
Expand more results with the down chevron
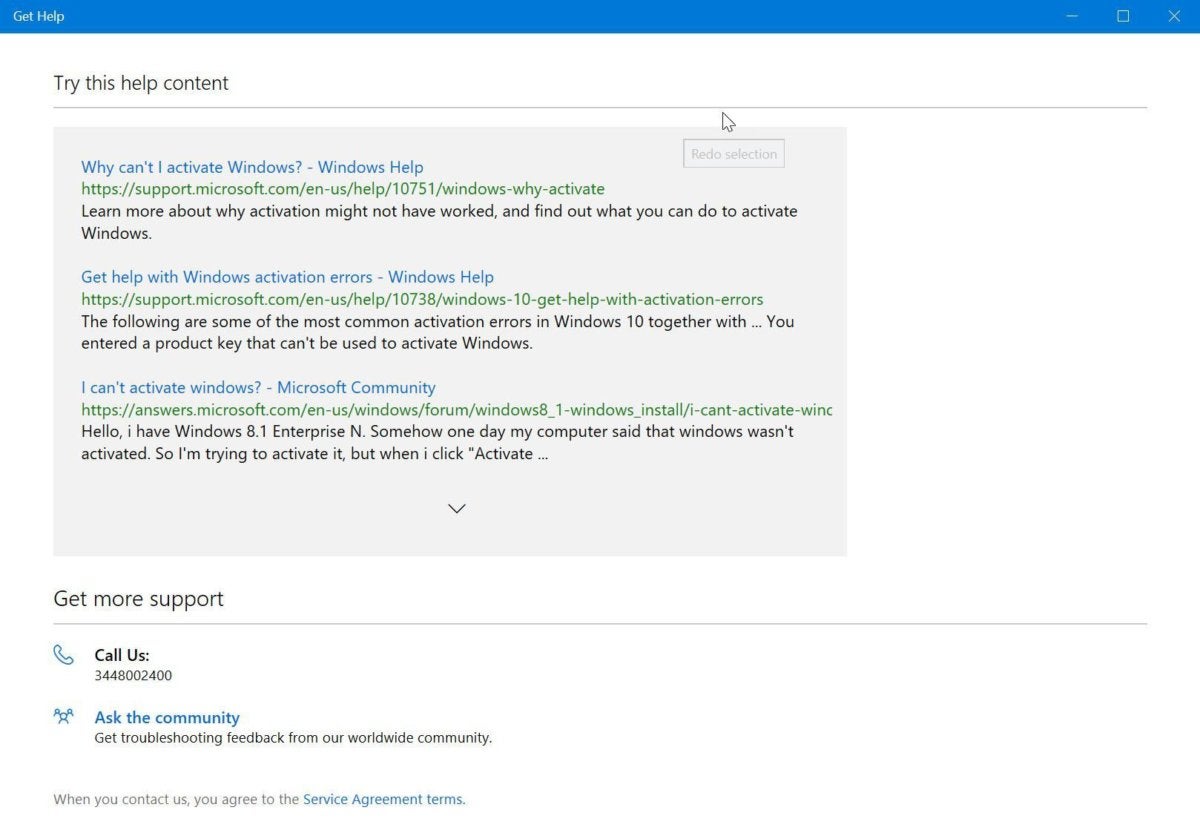coord(457,508)
